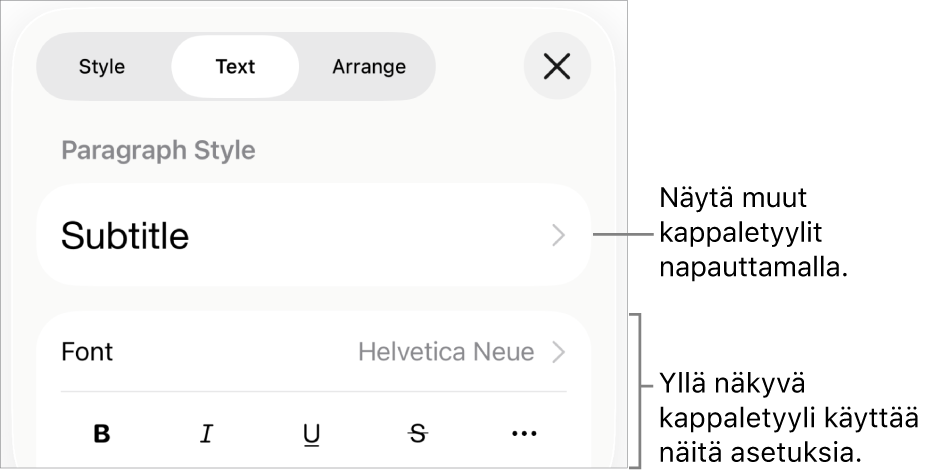Close the format panel with the X
The image size is (926, 471).
[x=557, y=67]
